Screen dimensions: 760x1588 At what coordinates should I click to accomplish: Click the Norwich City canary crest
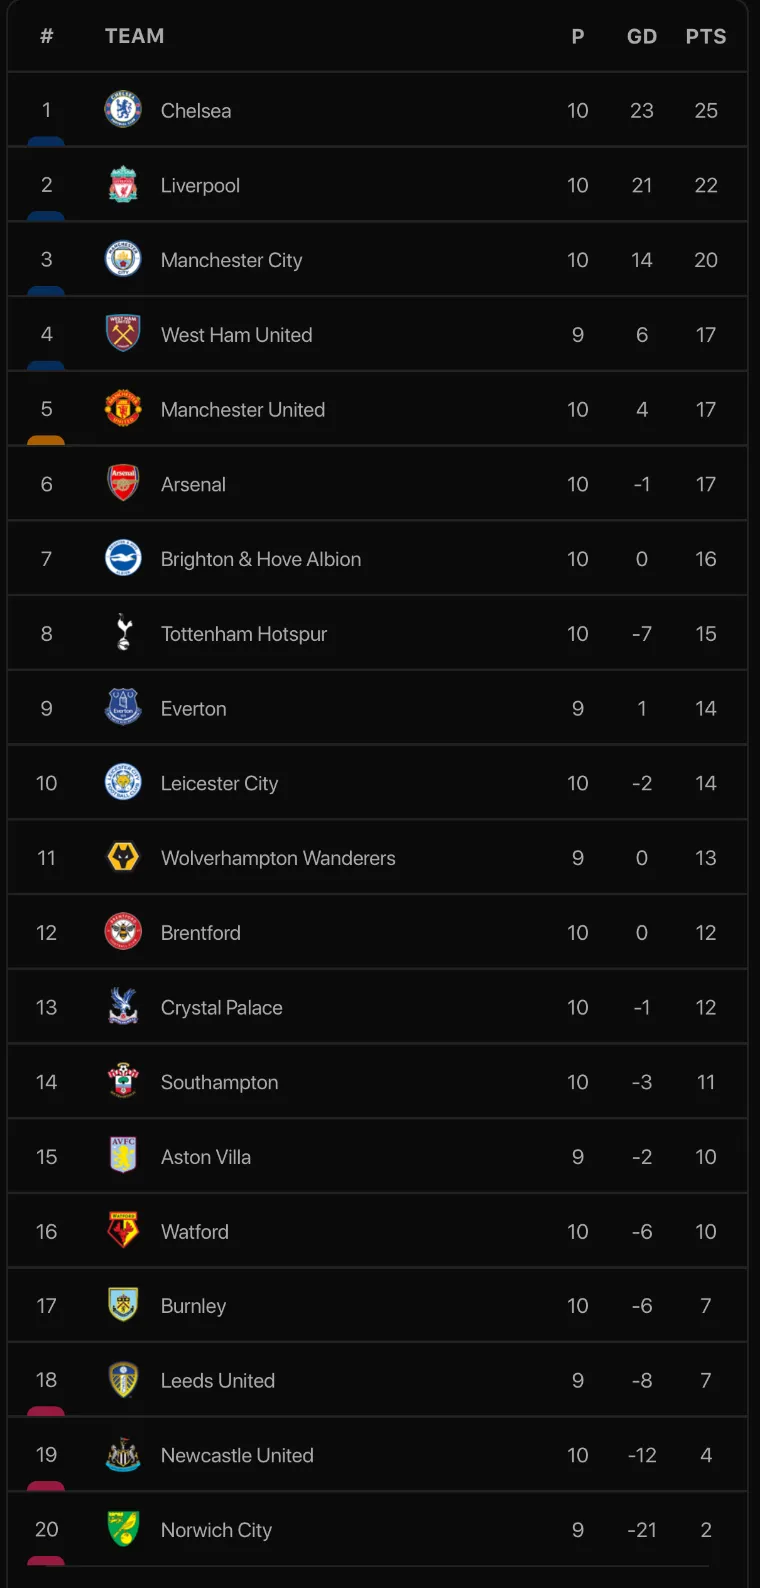click(123, 1529)
